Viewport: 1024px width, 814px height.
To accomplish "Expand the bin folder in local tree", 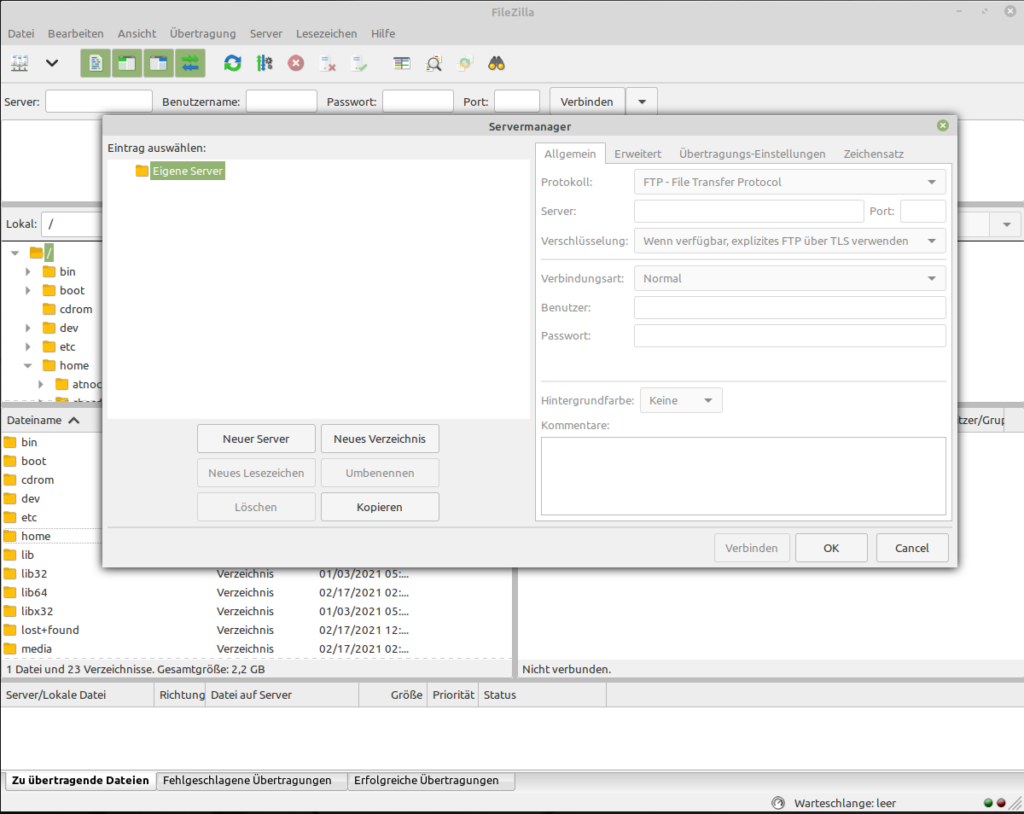I will [x=27, y=271].
